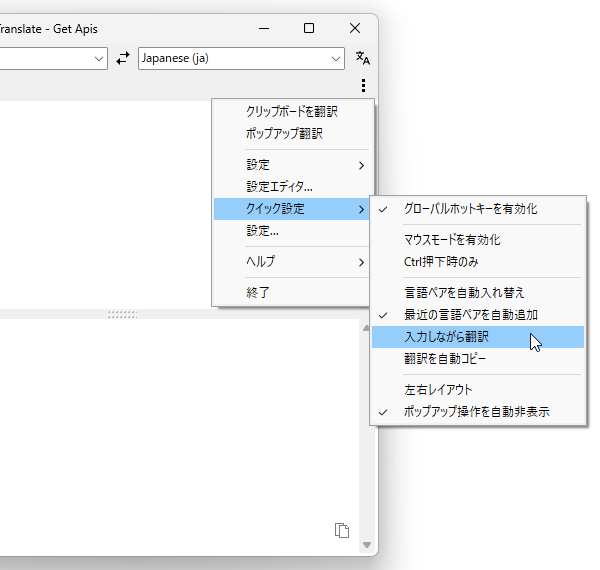Toggle Ctrl押下時のみ option
Viewport: 600px width, 570px height.
coord(478,262)
